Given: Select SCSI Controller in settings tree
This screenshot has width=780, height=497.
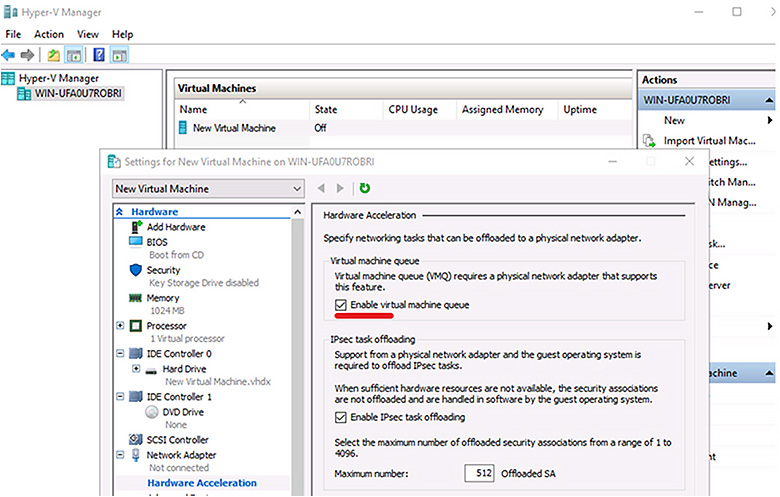Looking at the screenshot, I should click(177, 440).
